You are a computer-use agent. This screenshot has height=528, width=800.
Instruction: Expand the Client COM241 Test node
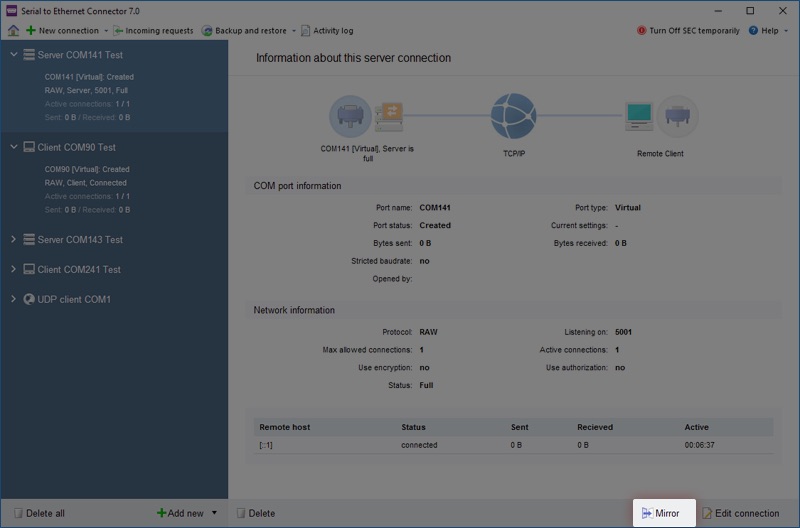click(x=14, y=269)
